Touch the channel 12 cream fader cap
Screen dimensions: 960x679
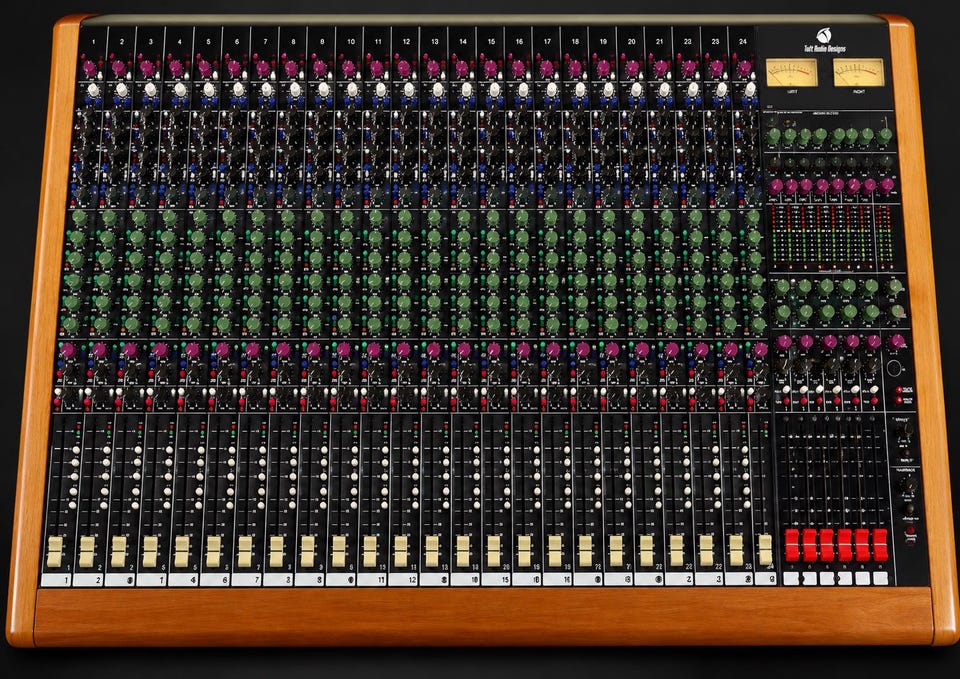[x=401, y=551]
